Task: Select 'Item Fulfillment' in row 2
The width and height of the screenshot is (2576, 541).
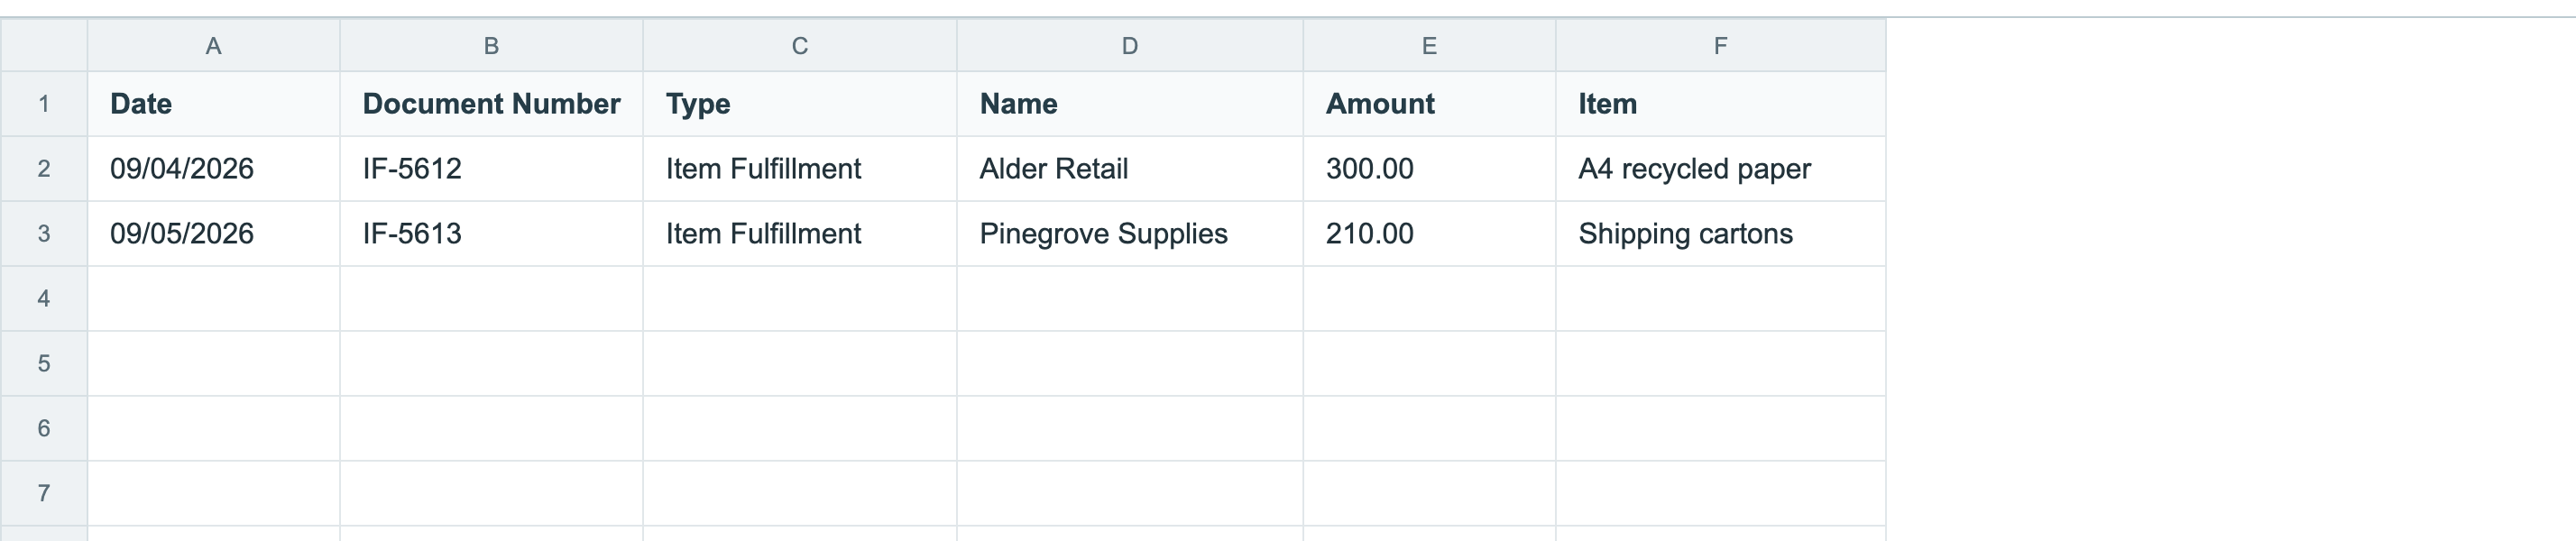Action: point(800,169)
